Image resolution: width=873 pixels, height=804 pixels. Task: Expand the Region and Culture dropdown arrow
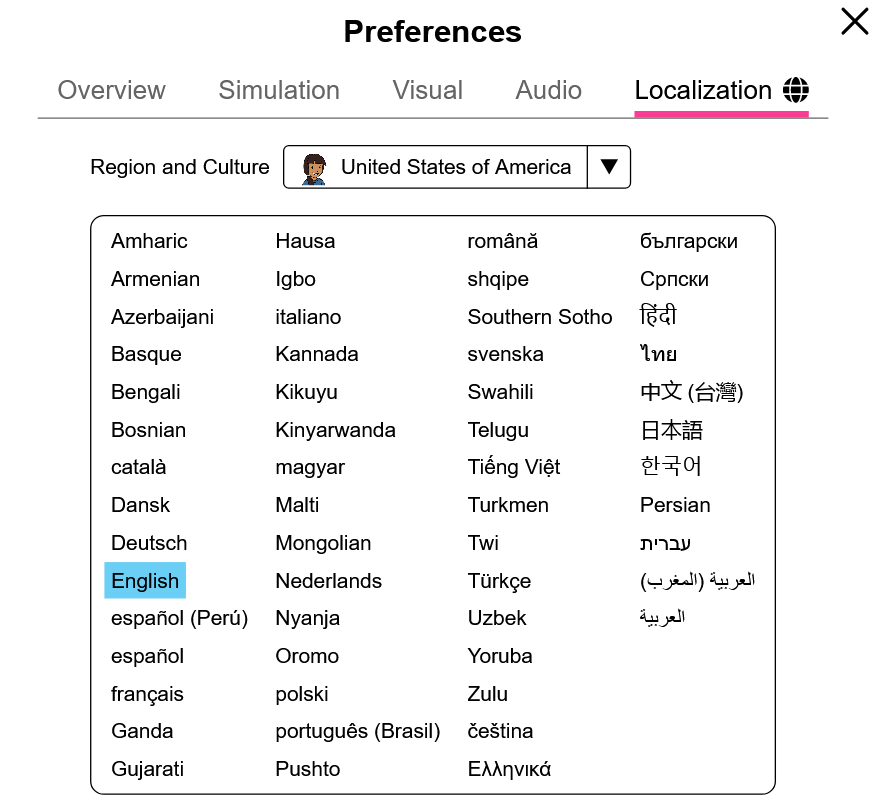(609, 167)
